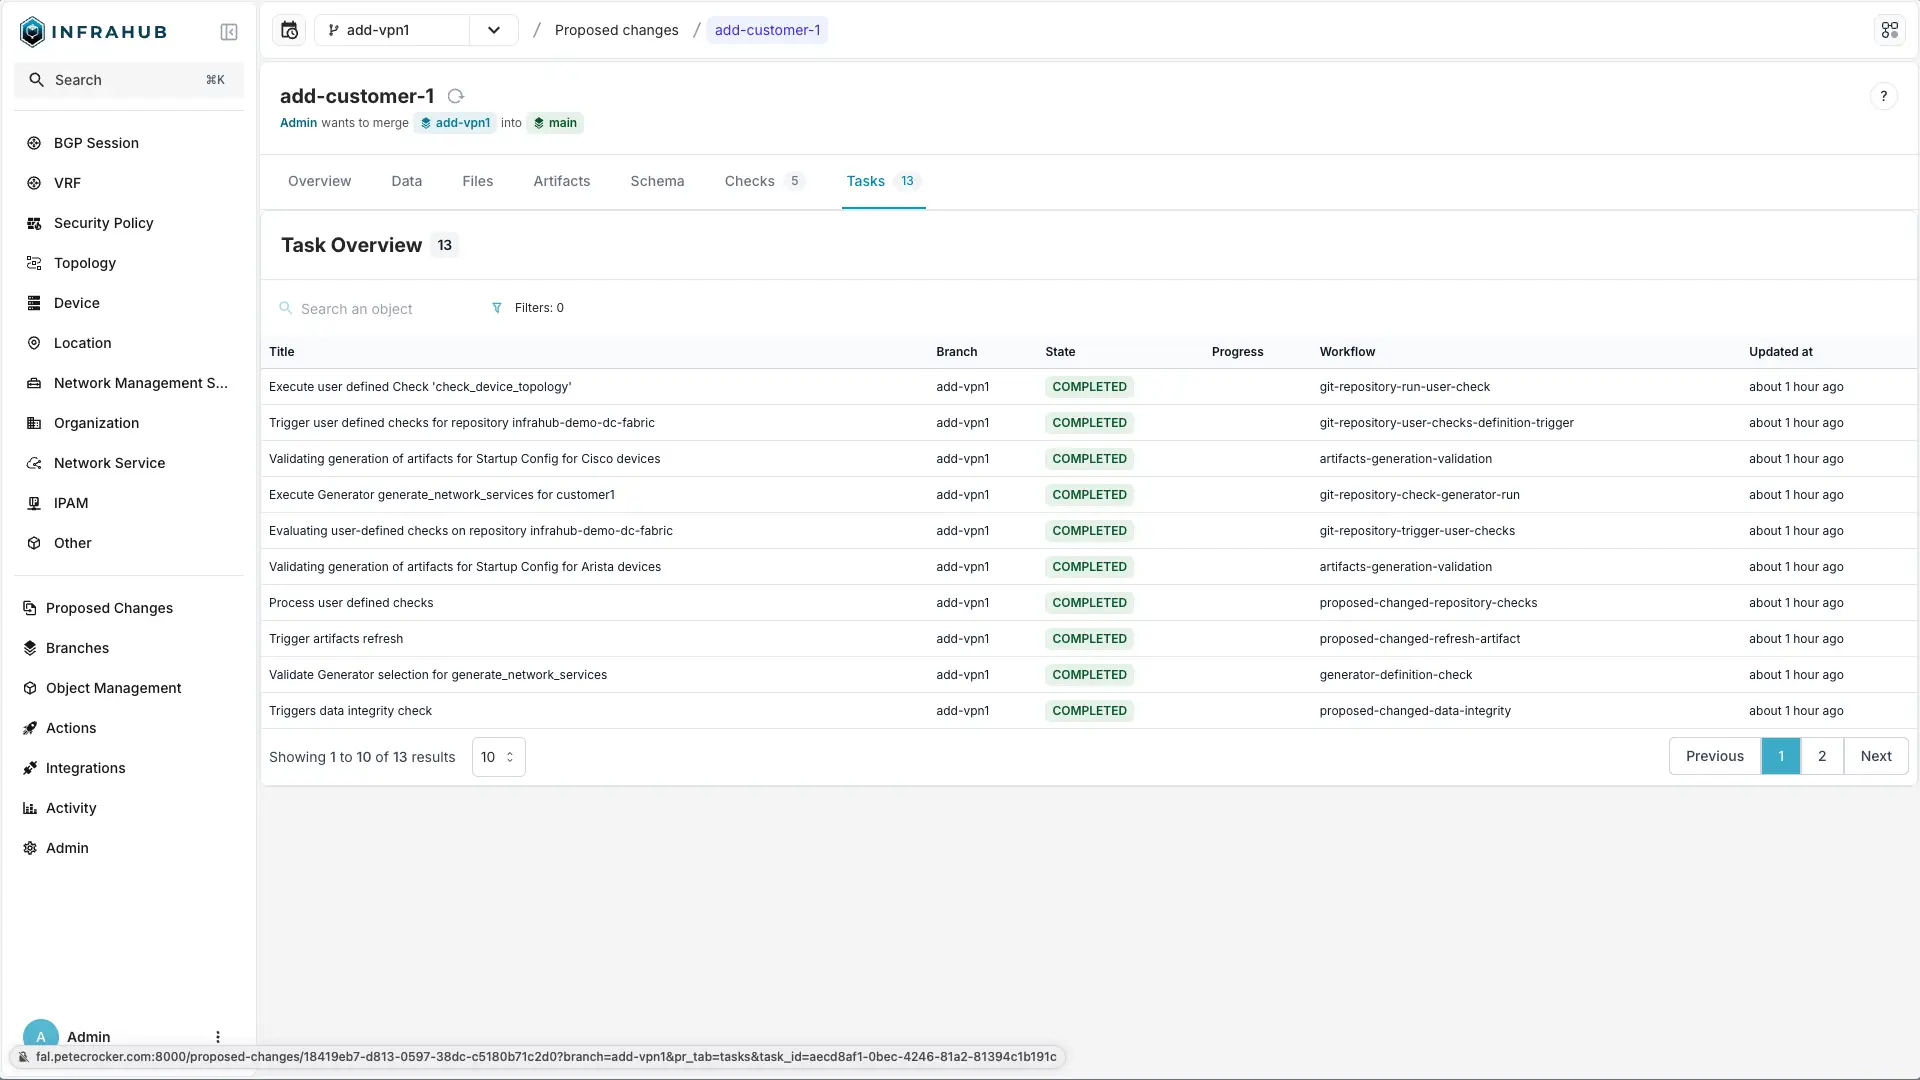
Task: Click the Other cube icon
Action: [x=34, y=543]
